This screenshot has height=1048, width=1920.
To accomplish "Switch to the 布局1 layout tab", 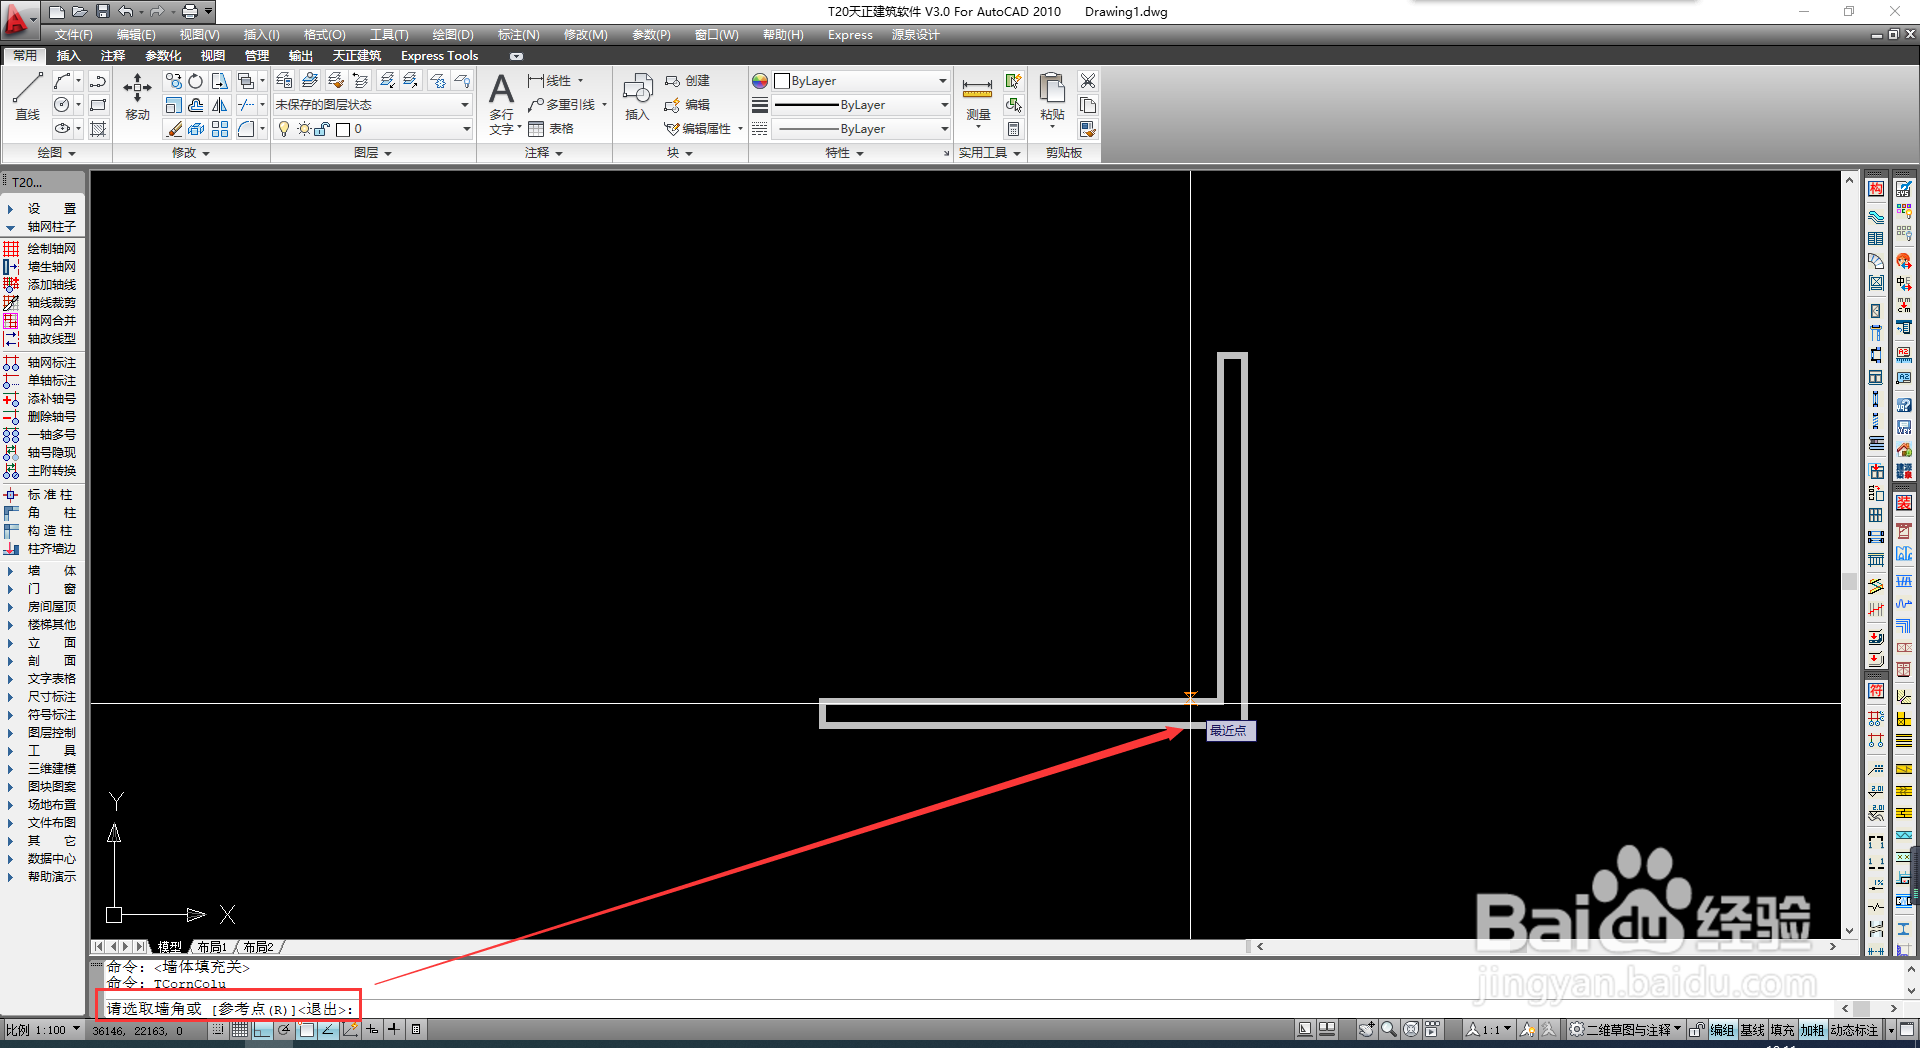I will (x=211, y=946).
